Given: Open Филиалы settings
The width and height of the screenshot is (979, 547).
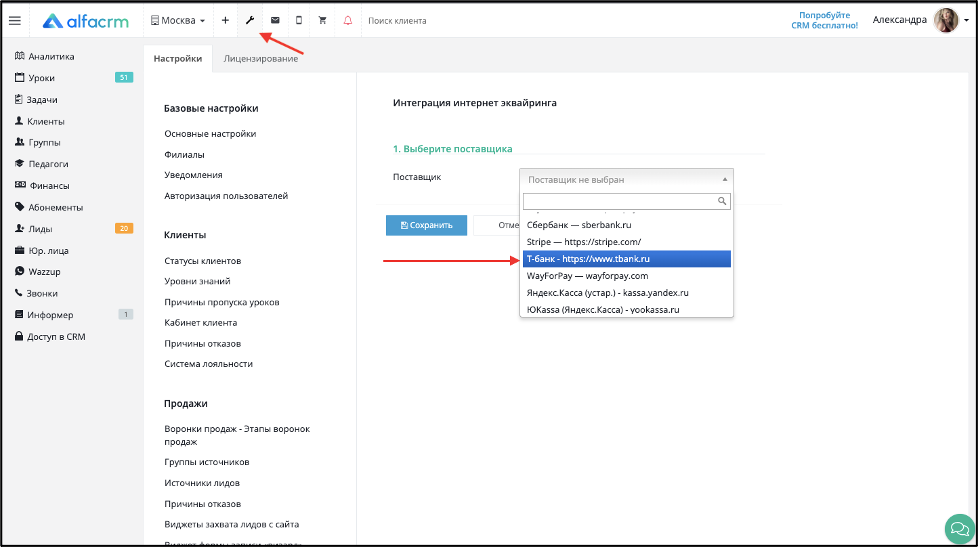Looking at the screenshot, I should click(184, 154).
